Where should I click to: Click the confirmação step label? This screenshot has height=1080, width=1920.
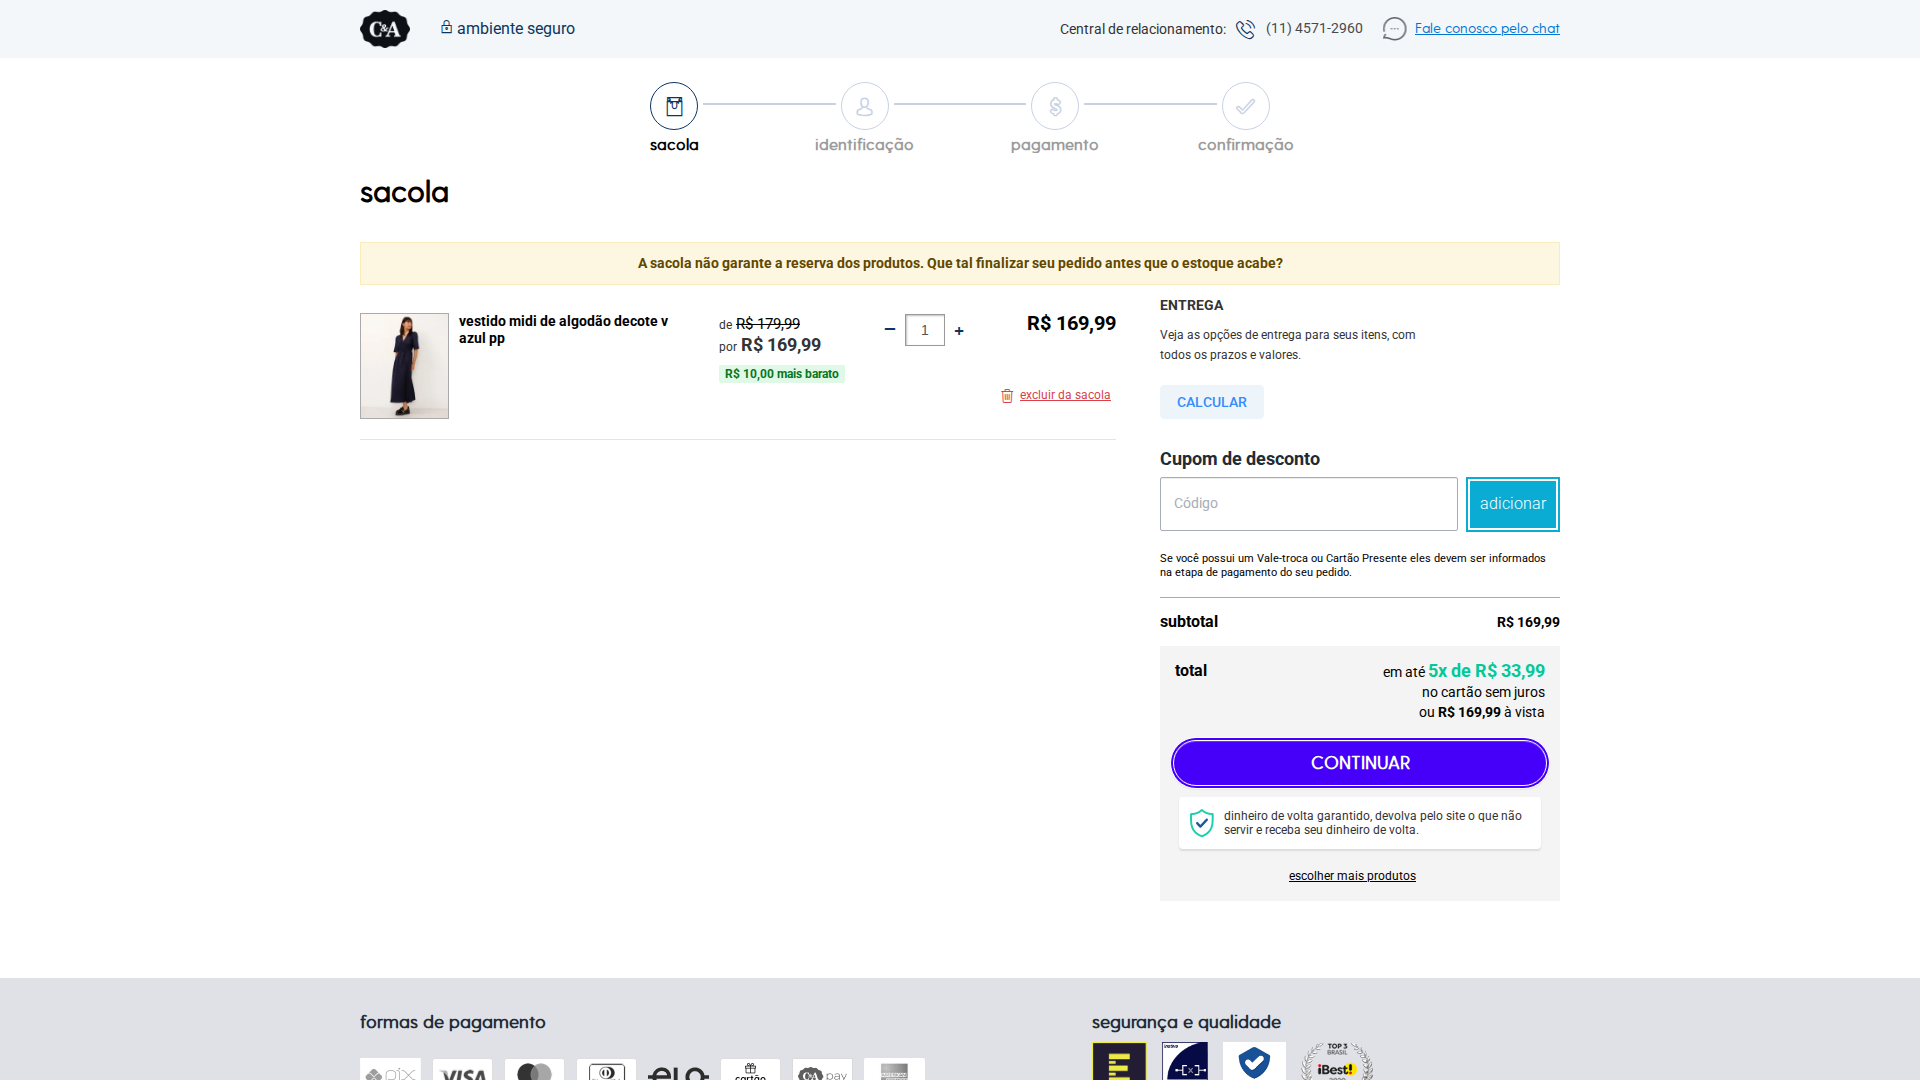tap(1246, 145)
